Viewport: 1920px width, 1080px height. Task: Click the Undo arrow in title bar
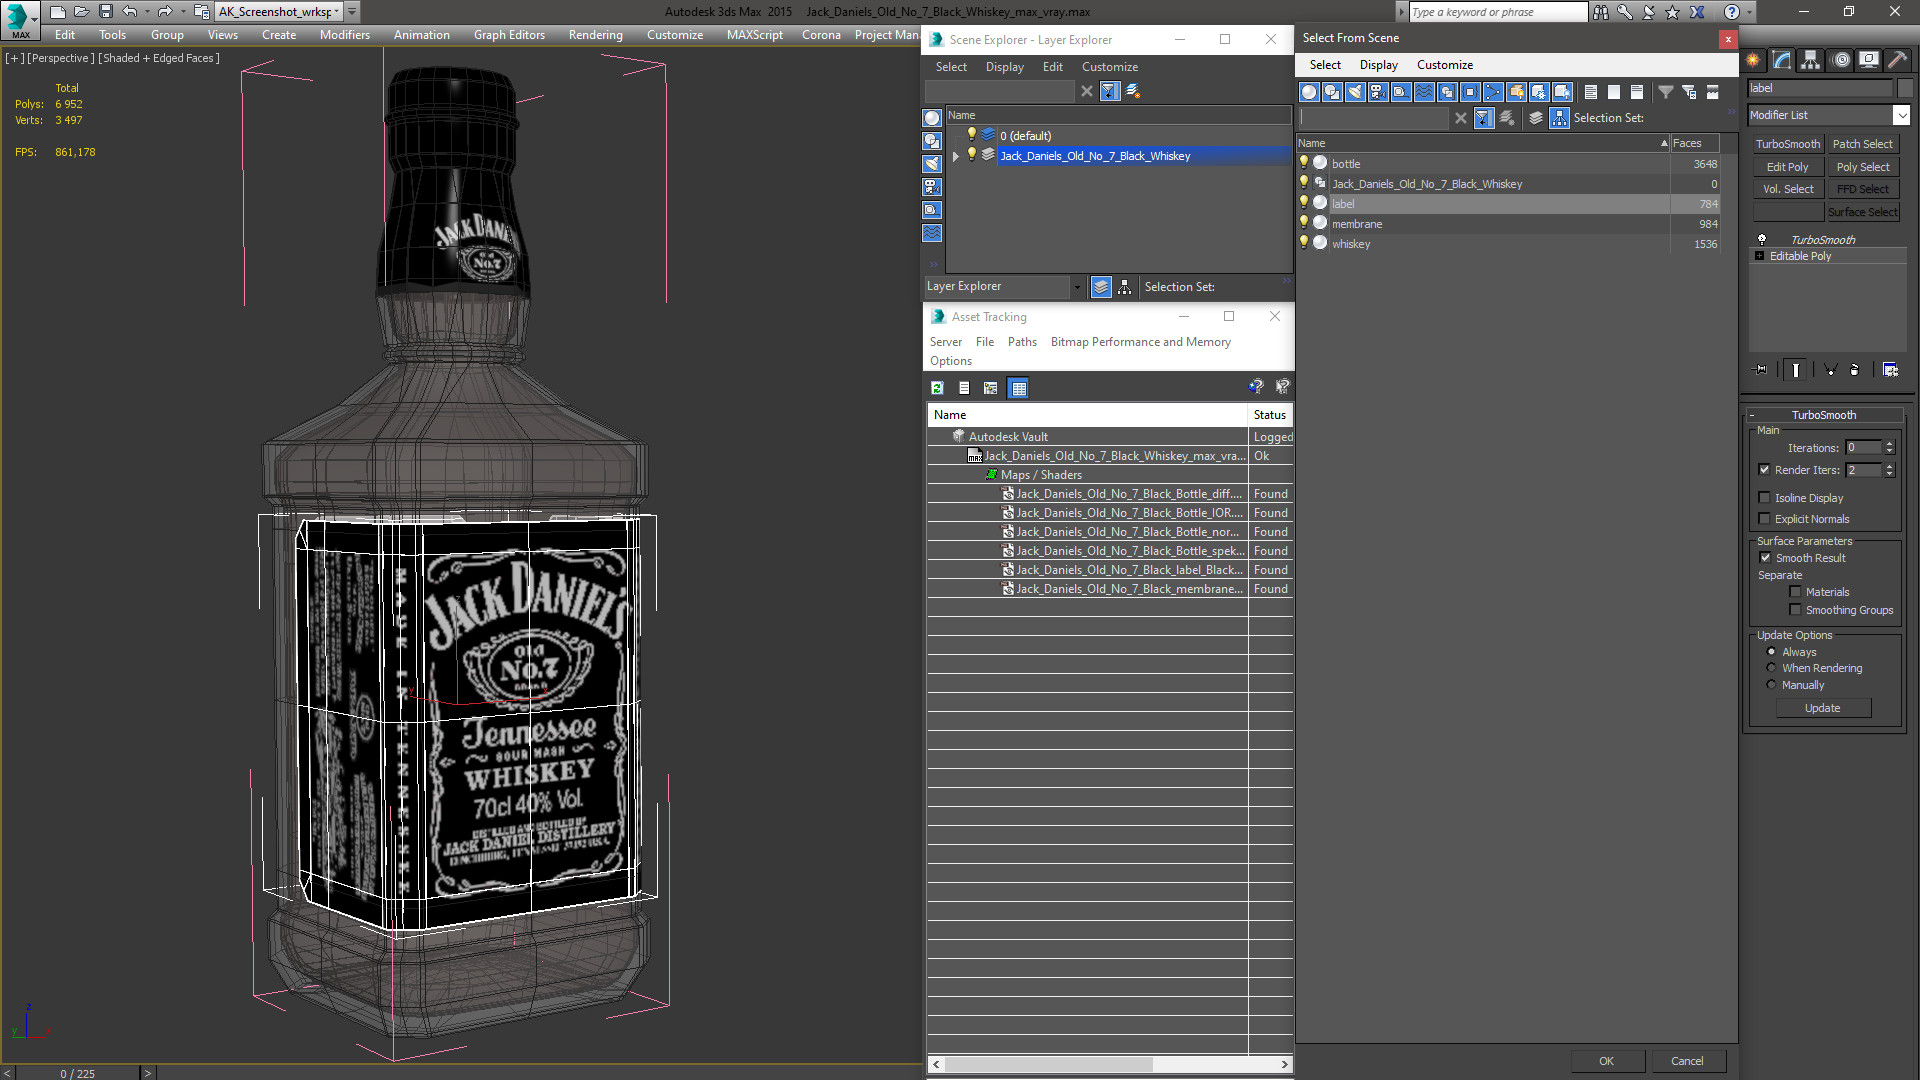(x=129, y=12)
